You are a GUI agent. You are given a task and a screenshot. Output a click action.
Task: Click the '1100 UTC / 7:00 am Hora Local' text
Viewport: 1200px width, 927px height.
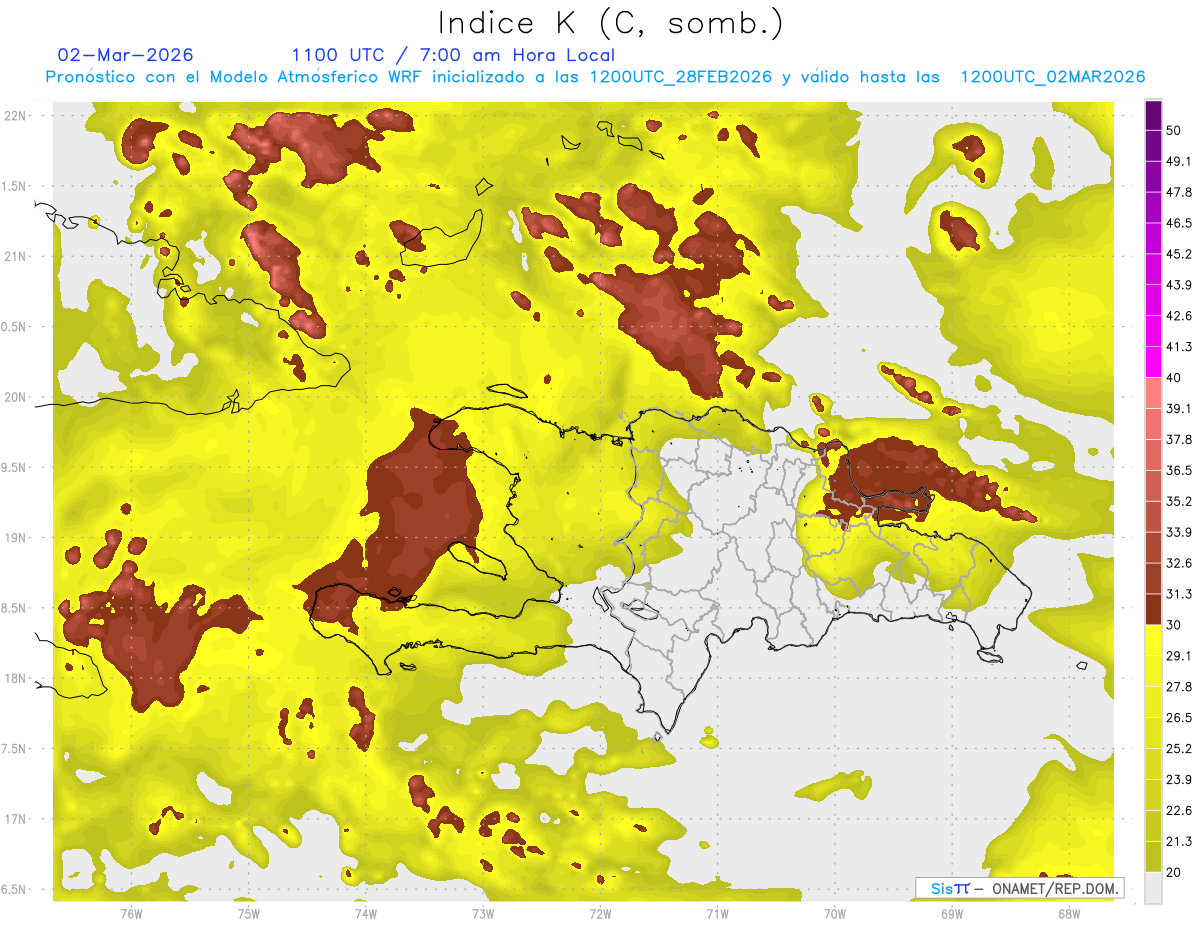click(453, 55)
